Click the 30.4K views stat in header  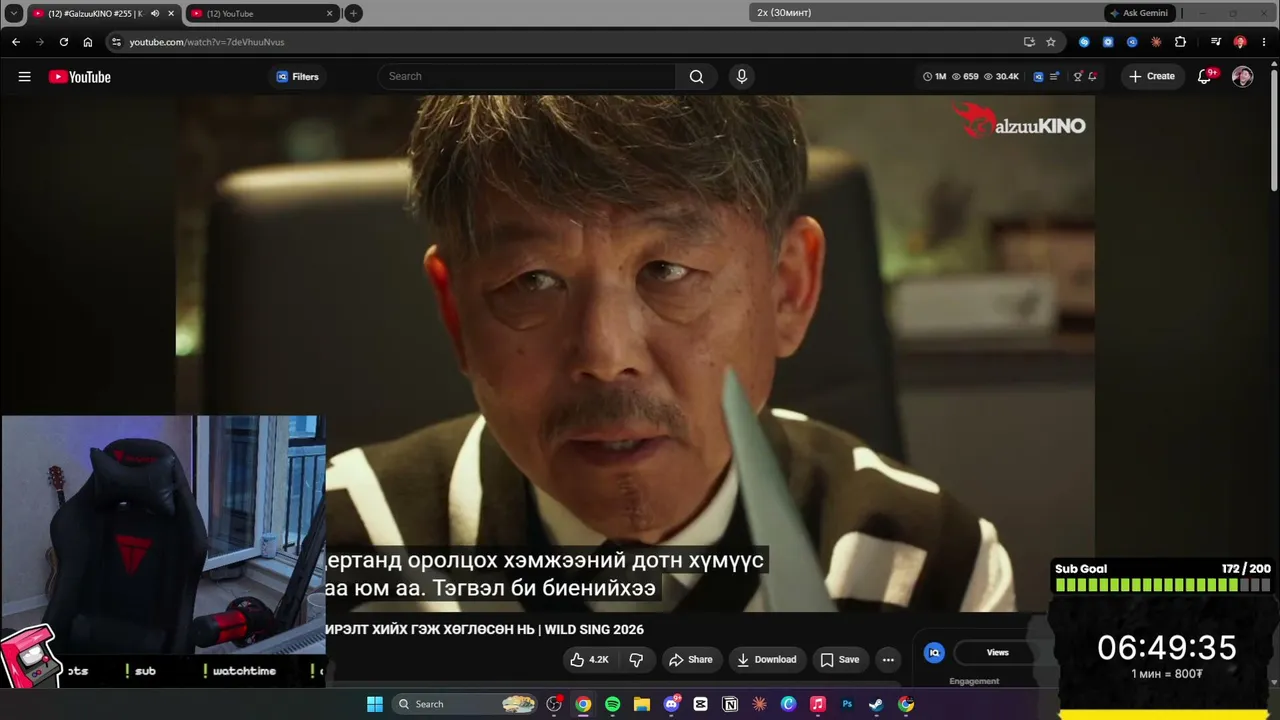(x=1001, y=77)
